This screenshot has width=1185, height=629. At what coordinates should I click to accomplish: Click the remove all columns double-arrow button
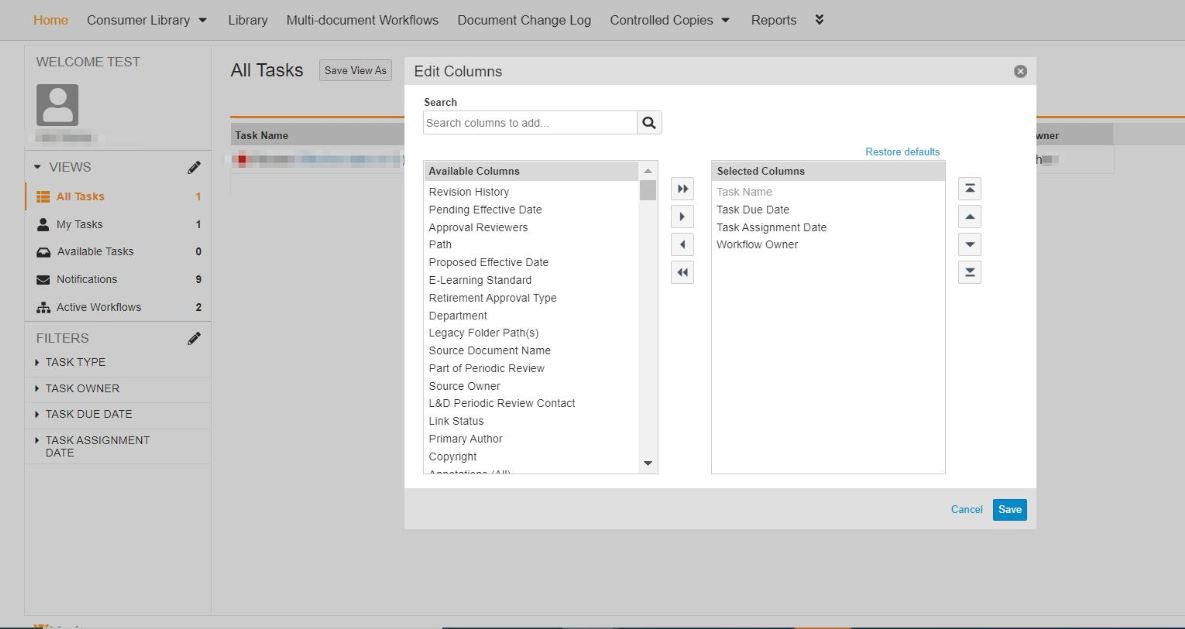tap(682, 272)
